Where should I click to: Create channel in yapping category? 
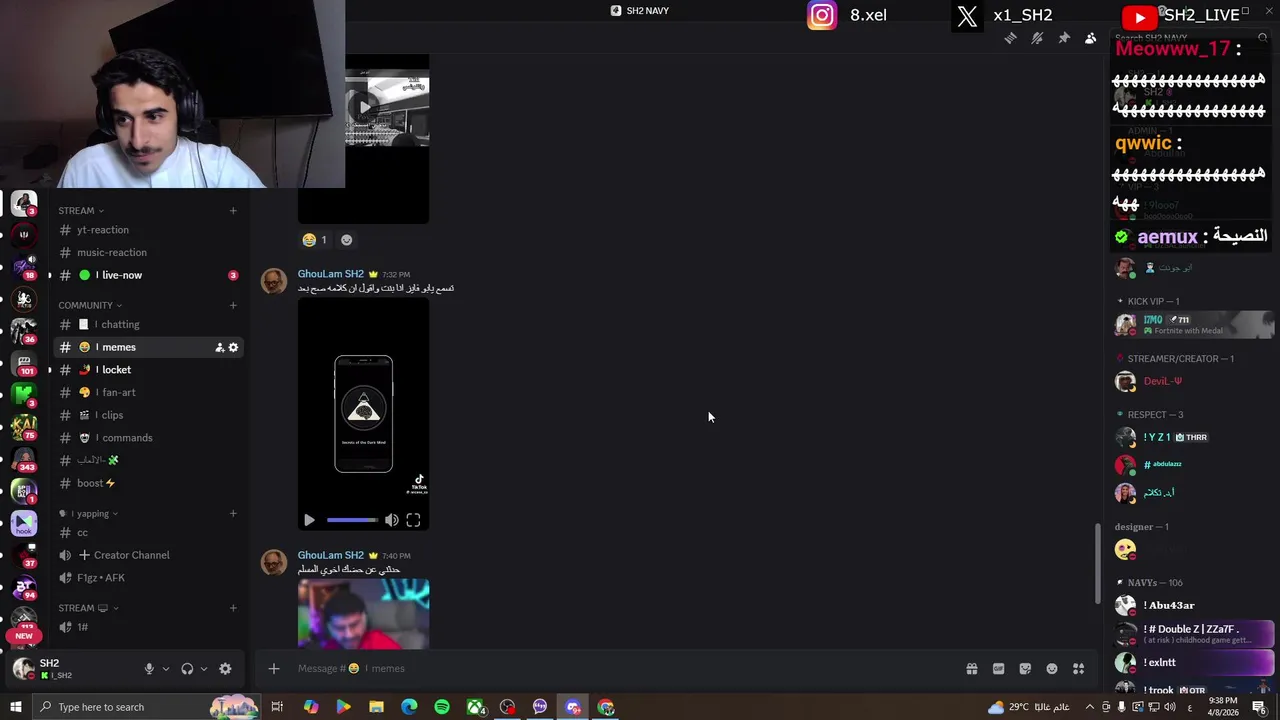click(x=233, y=514)
